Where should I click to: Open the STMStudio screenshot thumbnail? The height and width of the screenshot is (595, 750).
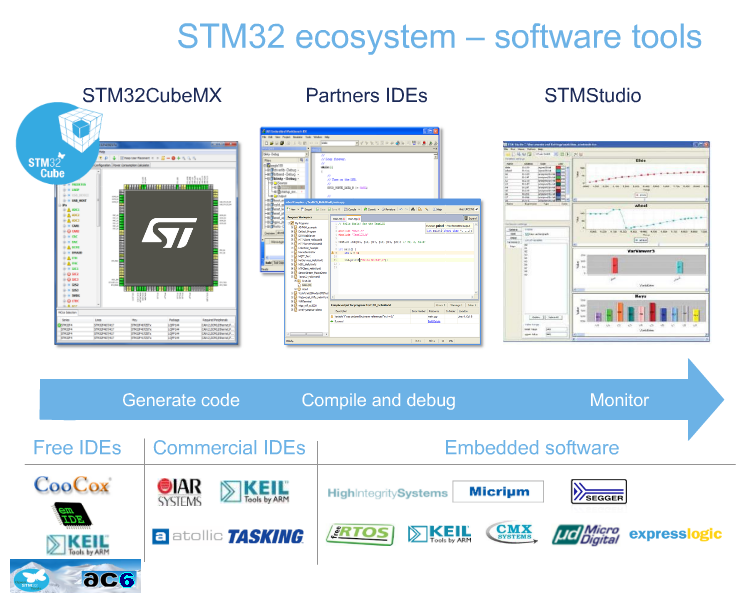click(606, 242)
